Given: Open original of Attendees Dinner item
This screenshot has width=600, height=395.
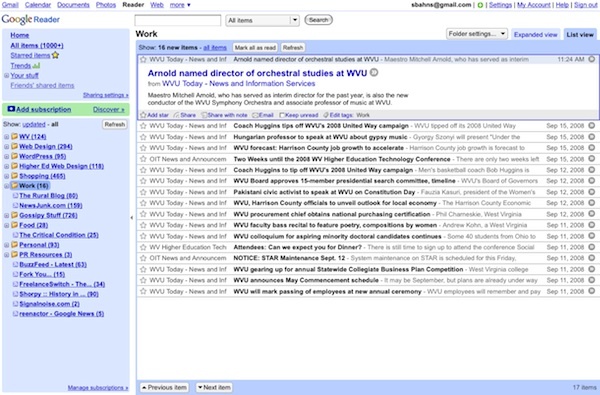Looking at the screenshot, I should click(x=592, y=247).
